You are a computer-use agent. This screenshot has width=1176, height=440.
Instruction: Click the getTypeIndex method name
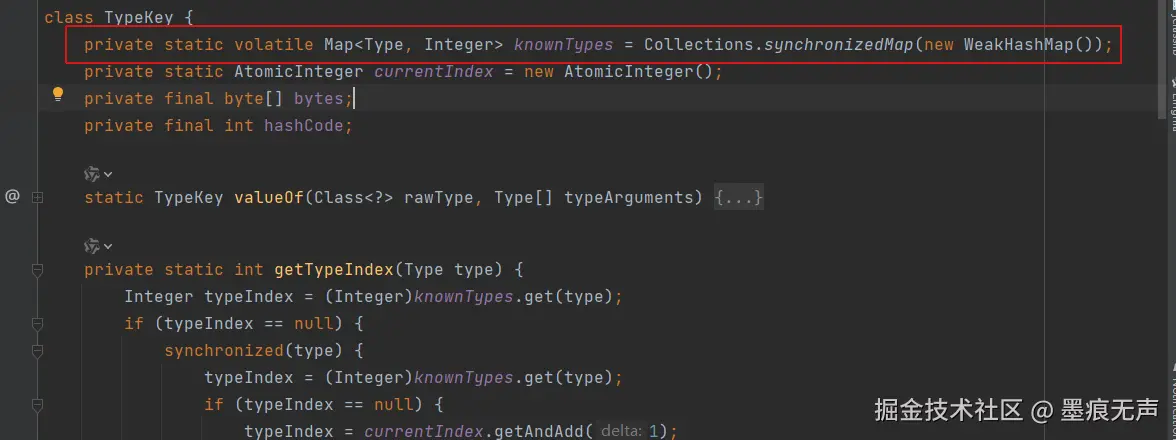pyautogui.click(x=334, y=270)
